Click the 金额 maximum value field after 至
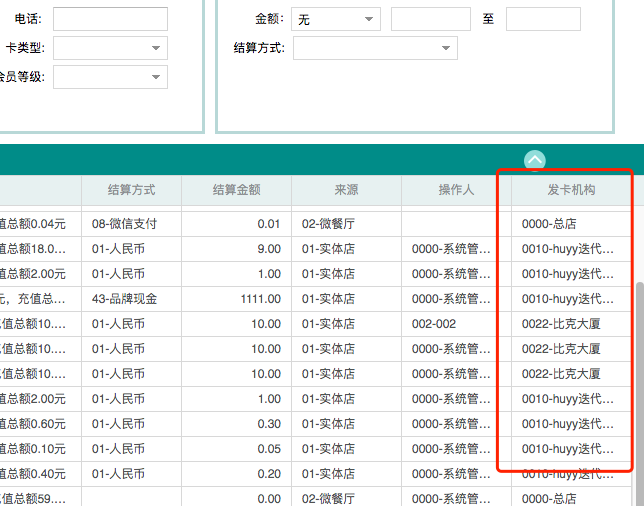Screen dimensions: 644x506 pos(543,19)
